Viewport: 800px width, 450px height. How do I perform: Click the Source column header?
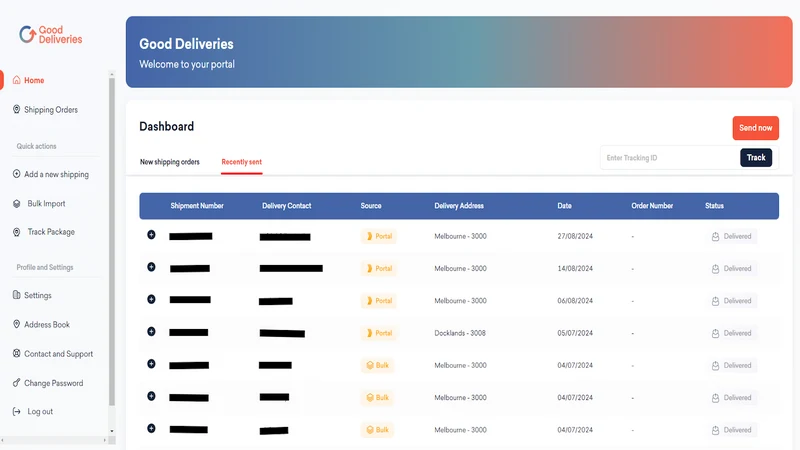(371, 206)
